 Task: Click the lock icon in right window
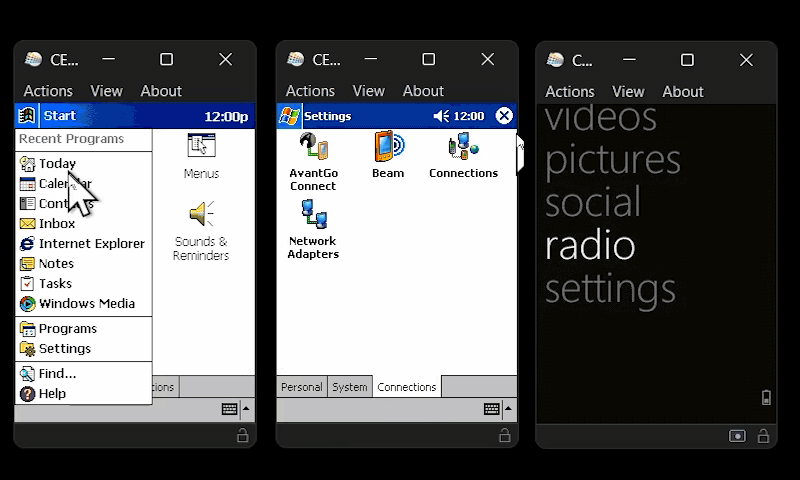pyautogui.click(x=763, y=436)
